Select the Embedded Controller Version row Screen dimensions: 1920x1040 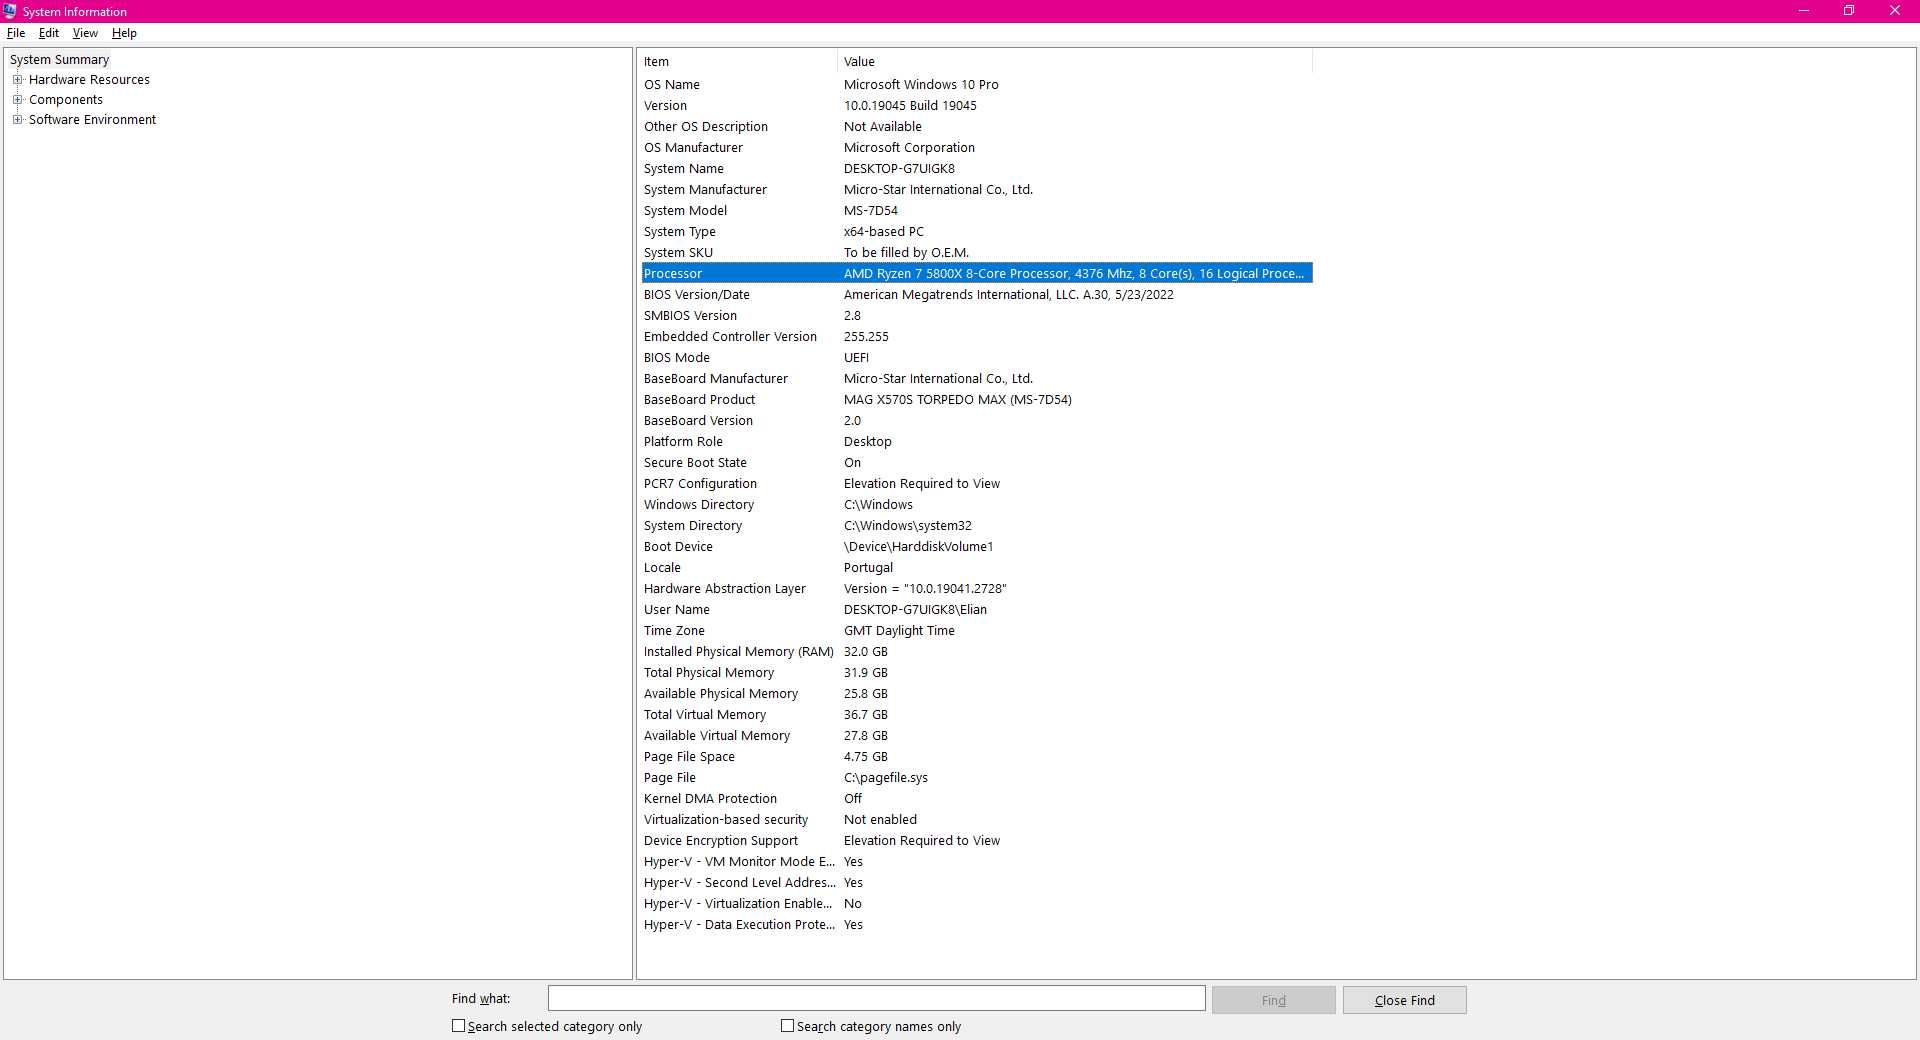click(977, 337)
